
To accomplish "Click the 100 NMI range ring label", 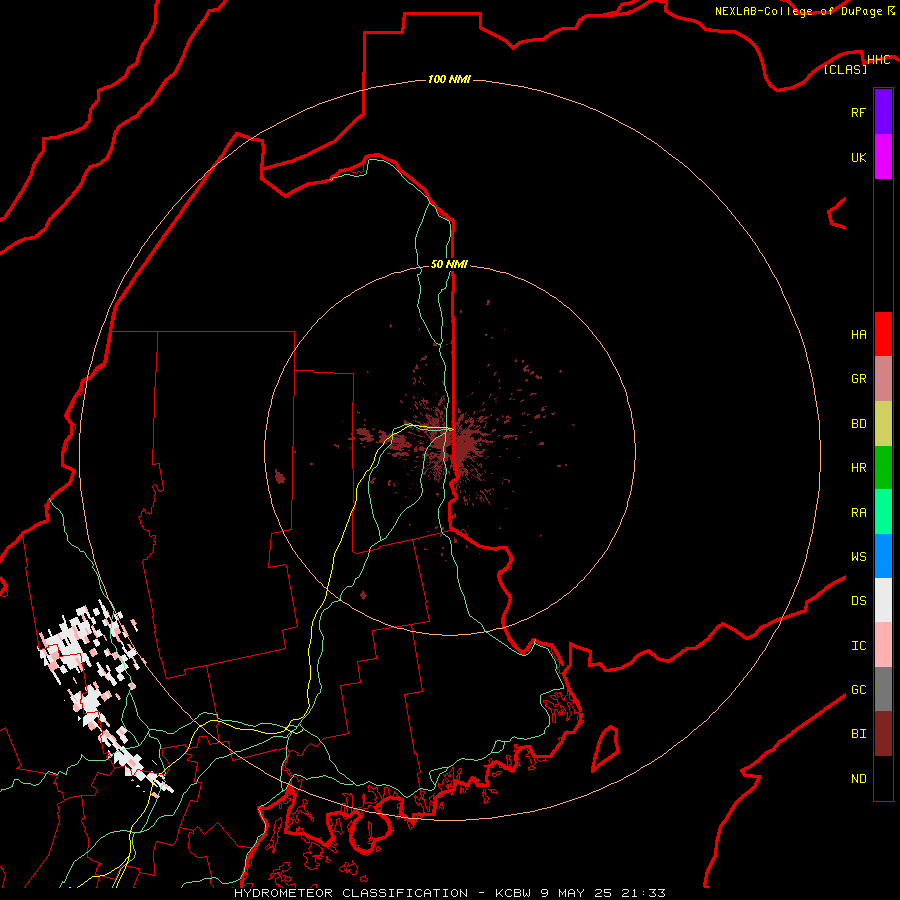I will tap(449, 79).
